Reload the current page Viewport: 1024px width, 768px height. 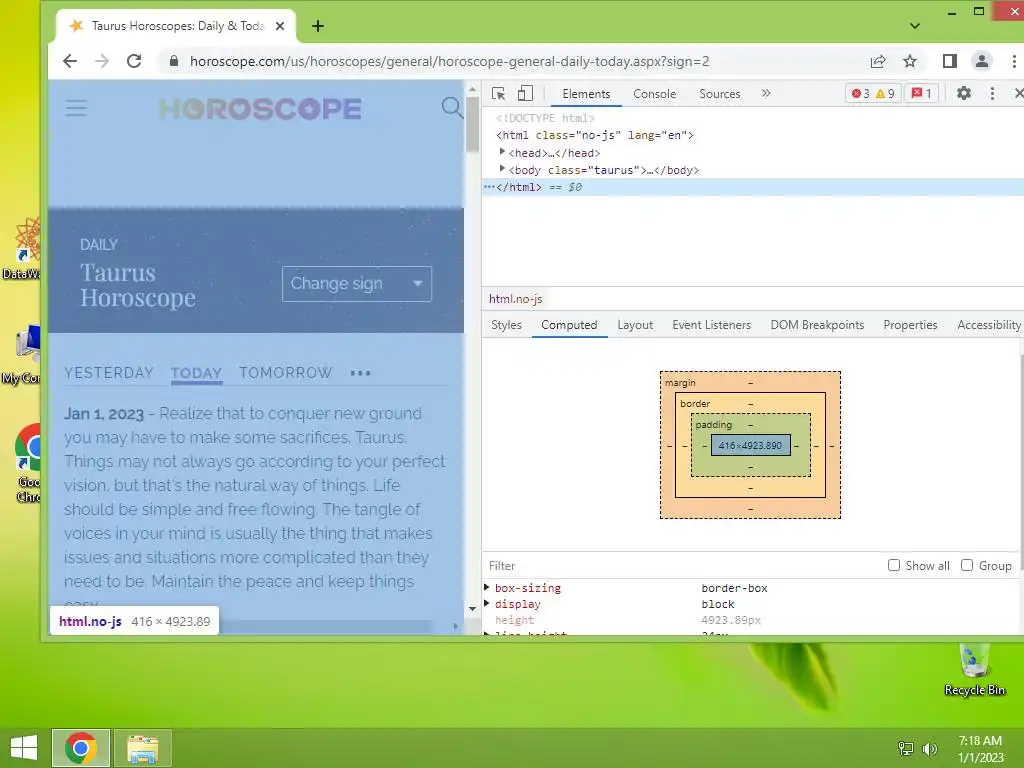[134, 61]
